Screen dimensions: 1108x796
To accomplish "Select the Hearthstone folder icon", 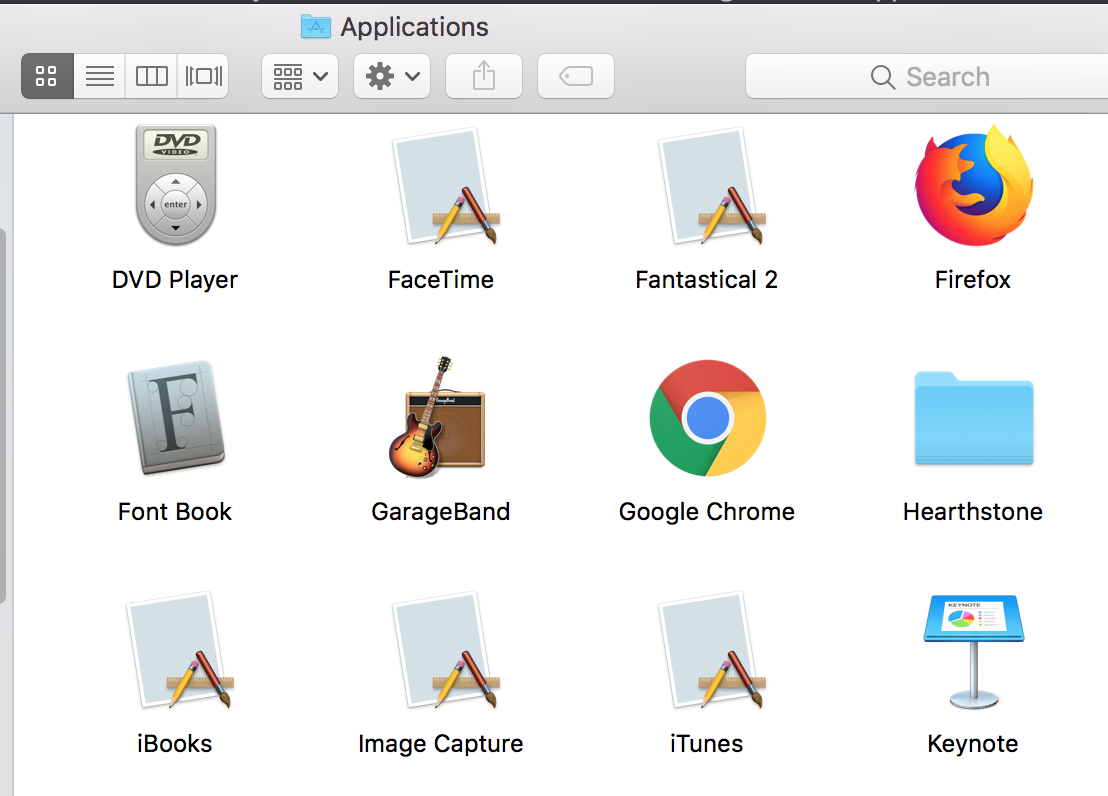I will [x=974, y=419].
